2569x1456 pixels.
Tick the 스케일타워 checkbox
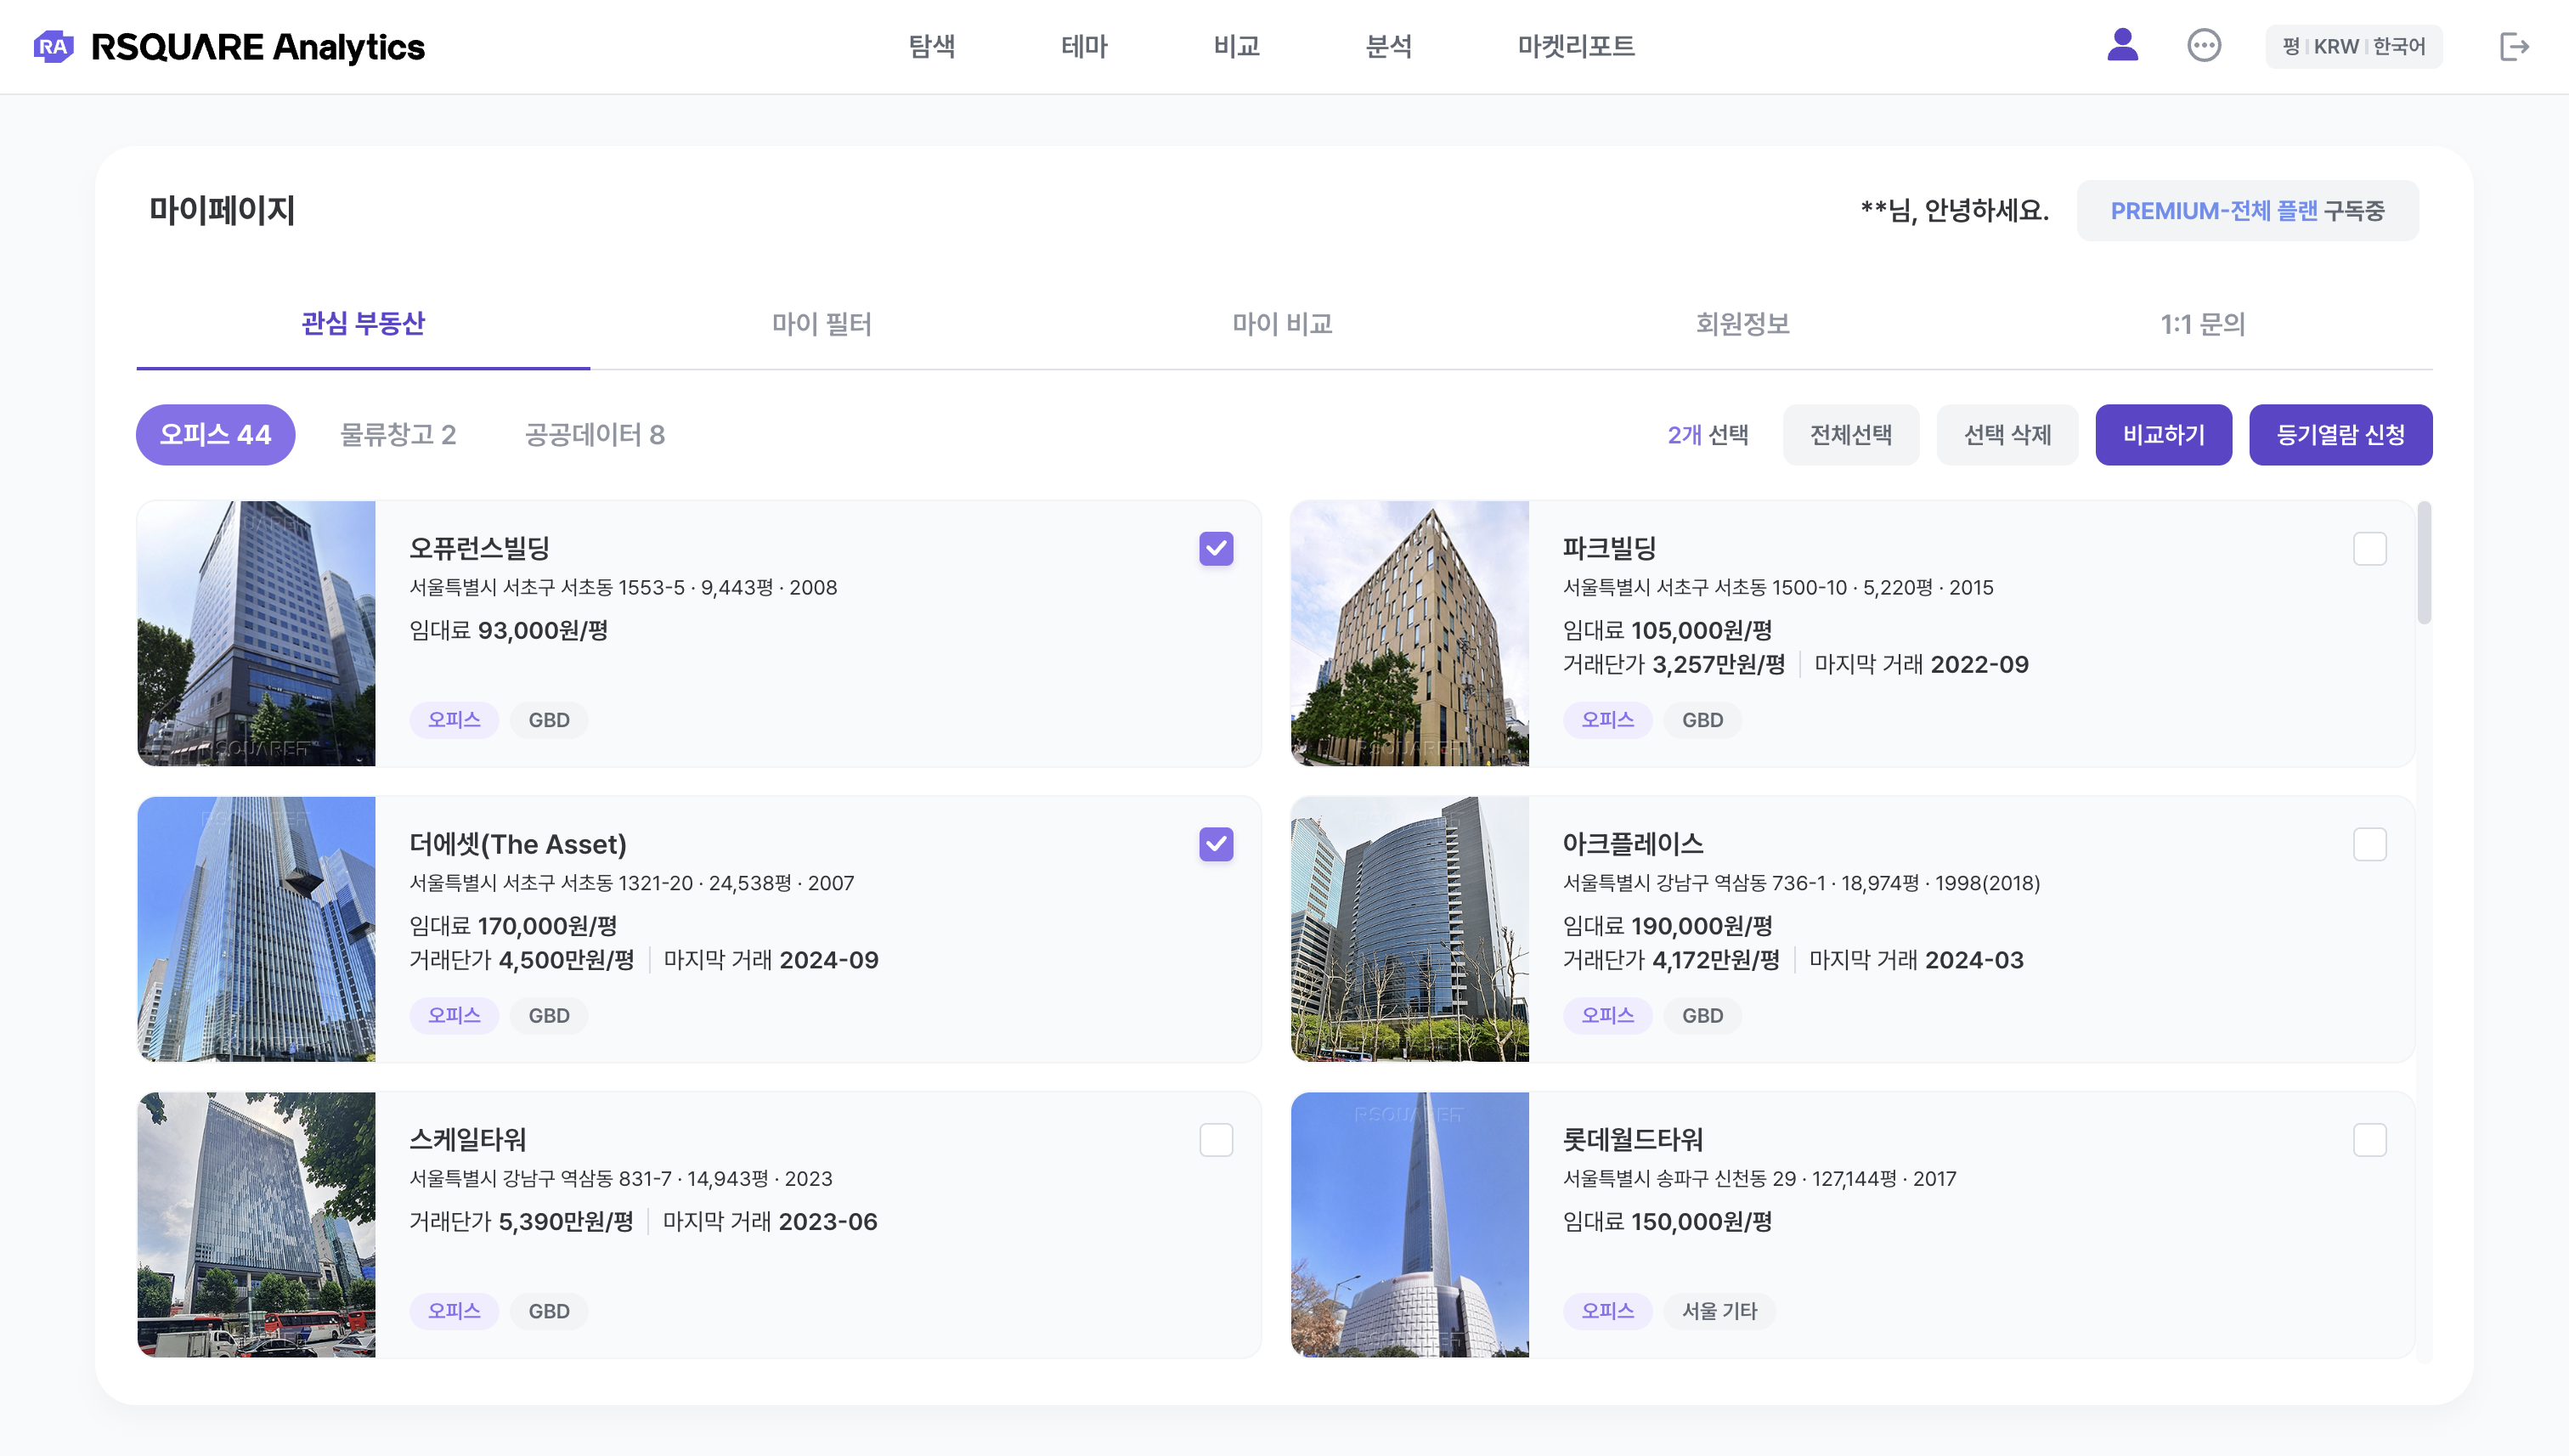pos(1216,1140)
